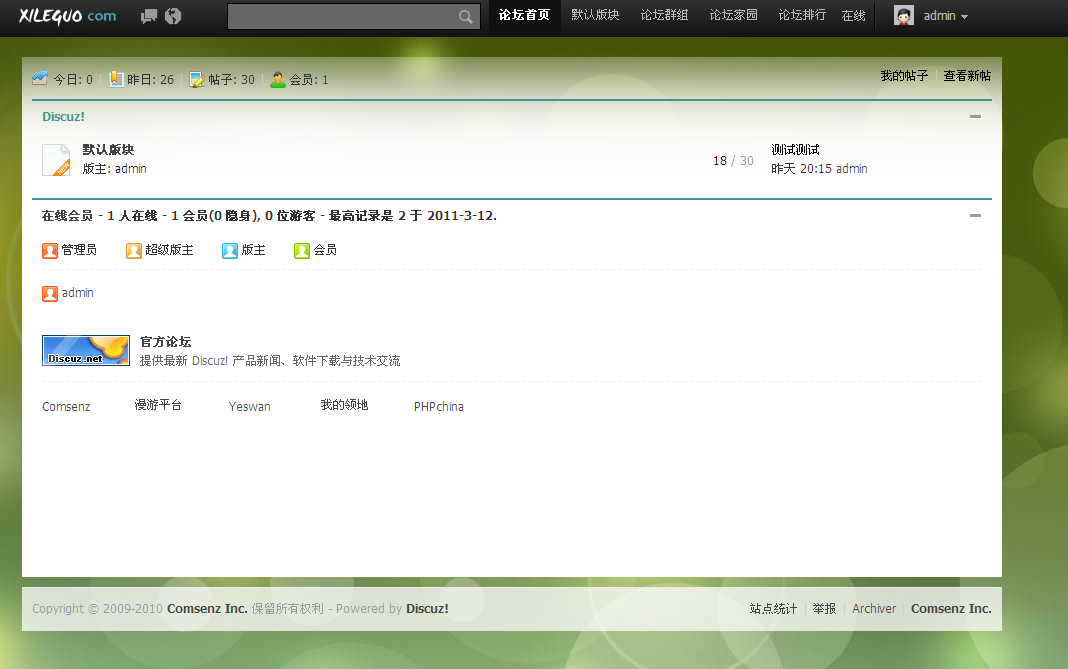Click the 今日: 0 statistic text
This screenshot has height=669, width=1068.
73,80
